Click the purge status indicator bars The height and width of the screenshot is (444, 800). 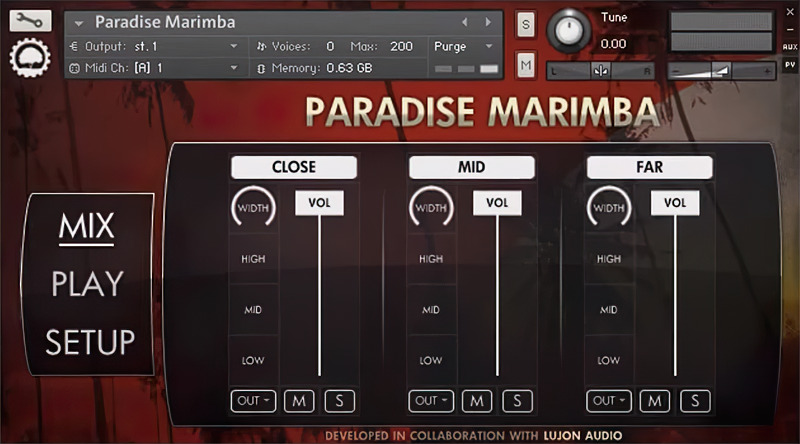click(x=466, y=69)
